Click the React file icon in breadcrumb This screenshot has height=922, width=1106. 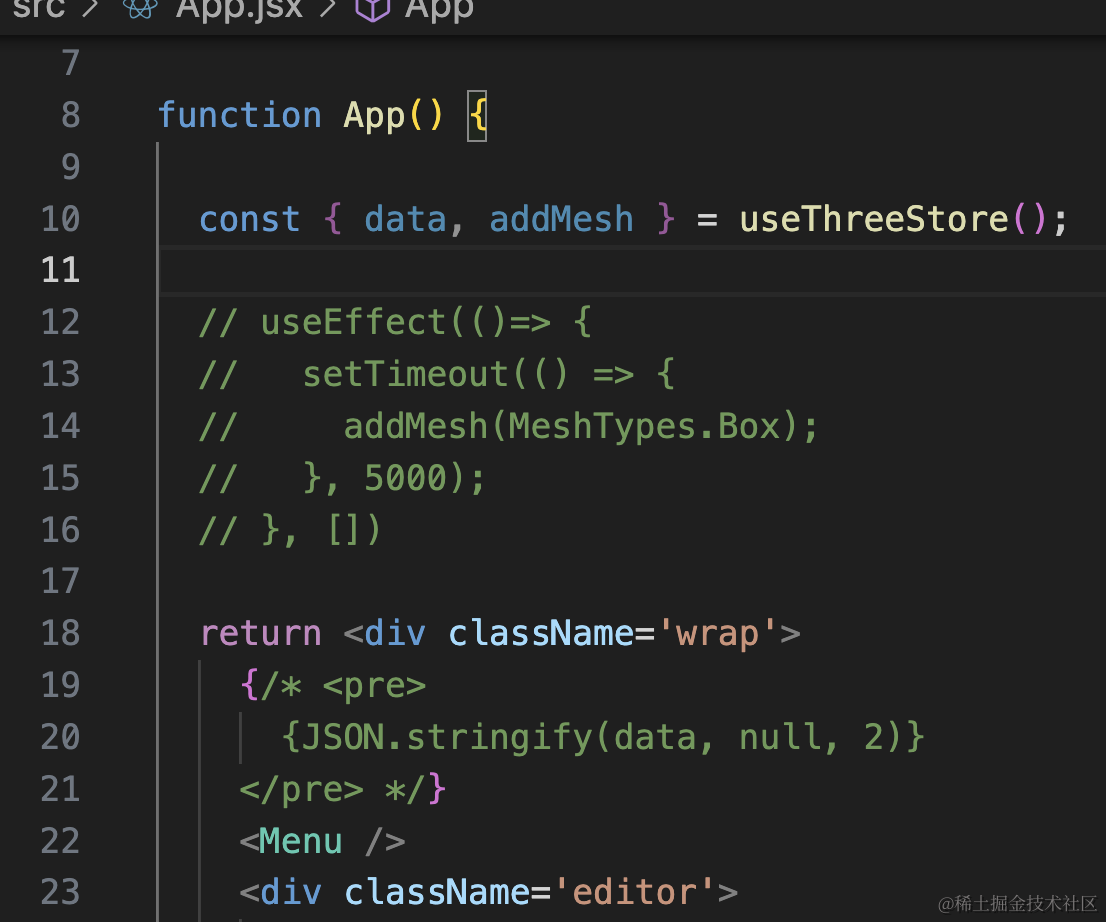[140, 8]
